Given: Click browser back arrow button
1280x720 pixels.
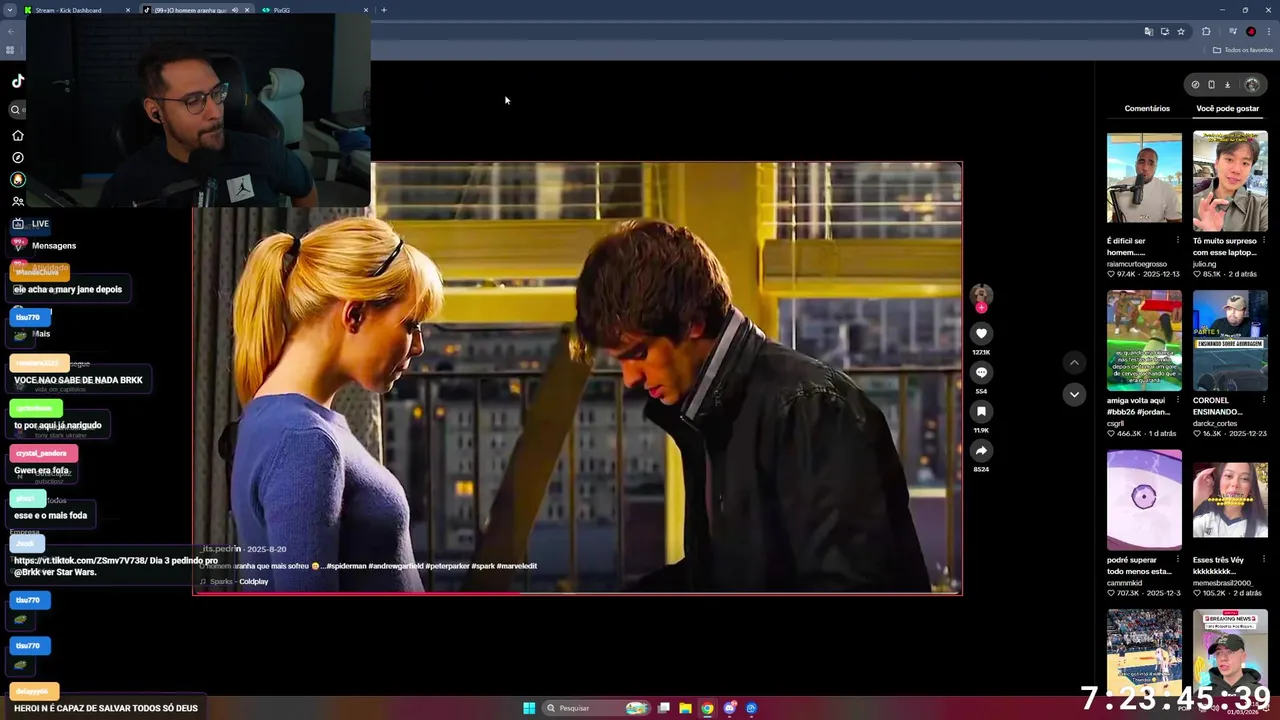Looking at the screenshot, I should 10,32.
